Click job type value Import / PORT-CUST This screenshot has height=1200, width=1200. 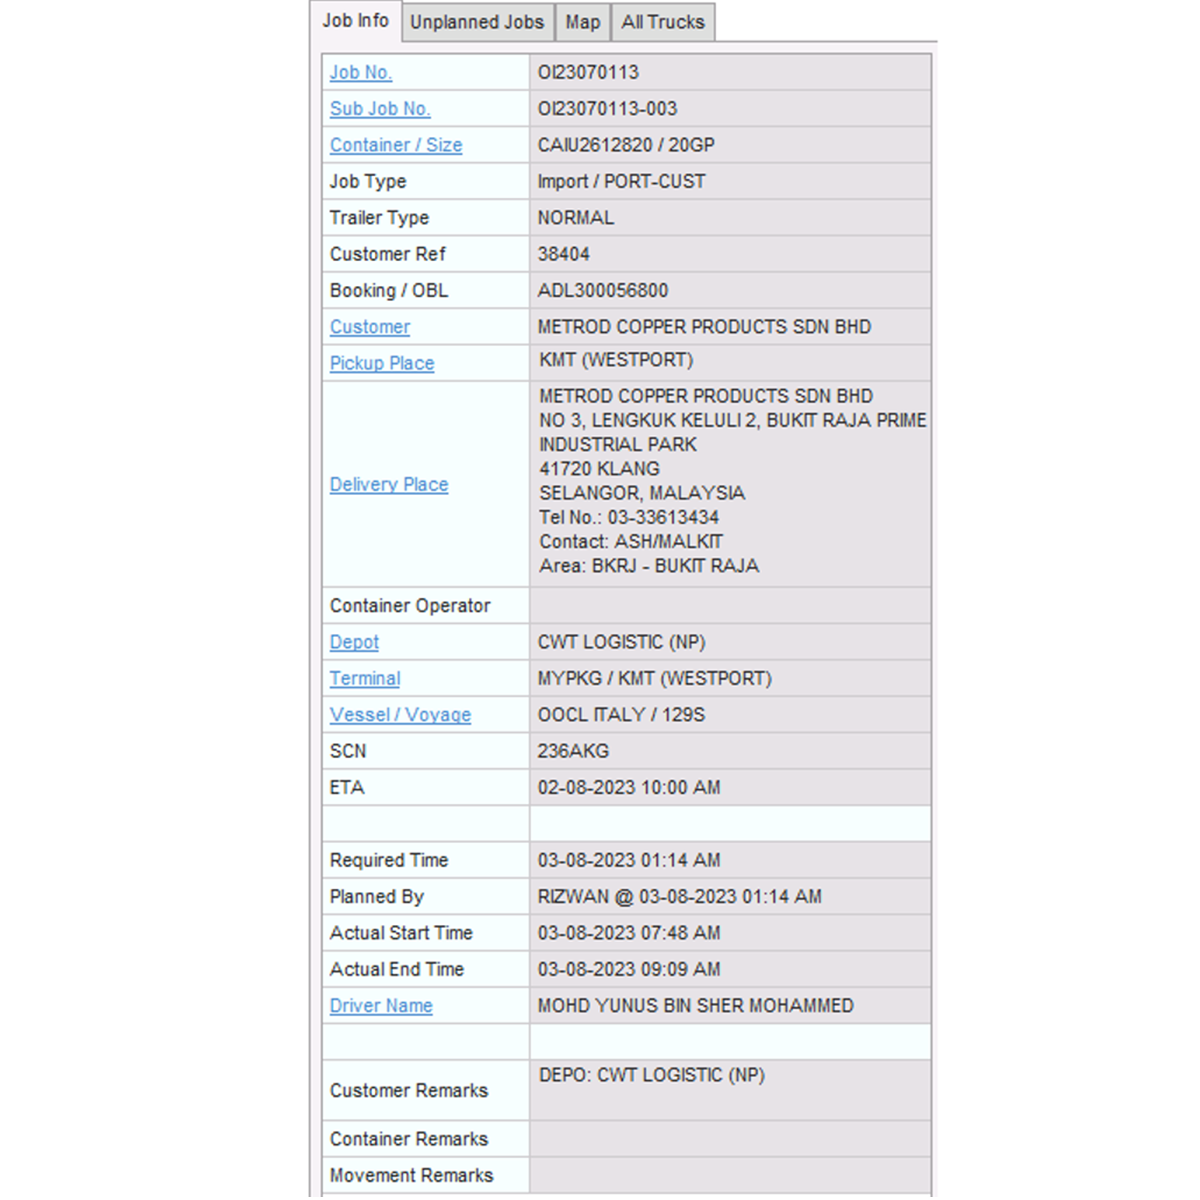point(621,182)
